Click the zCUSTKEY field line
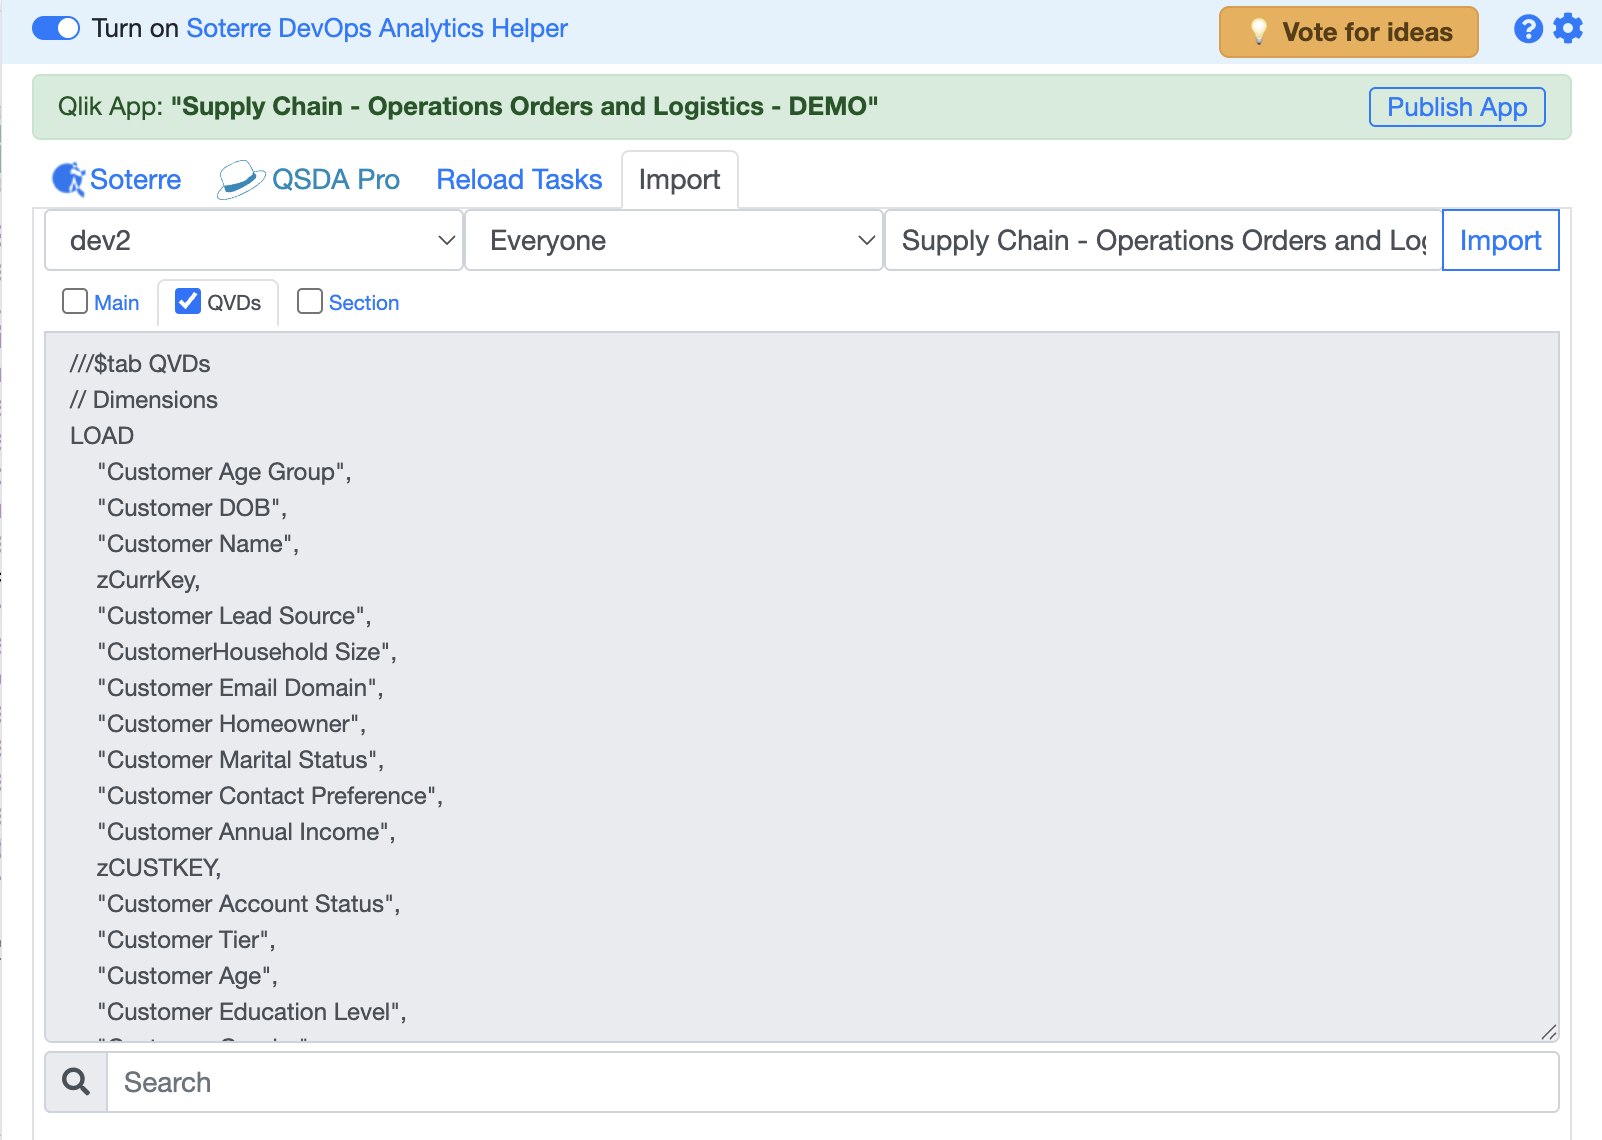 (x=159, y=868)
